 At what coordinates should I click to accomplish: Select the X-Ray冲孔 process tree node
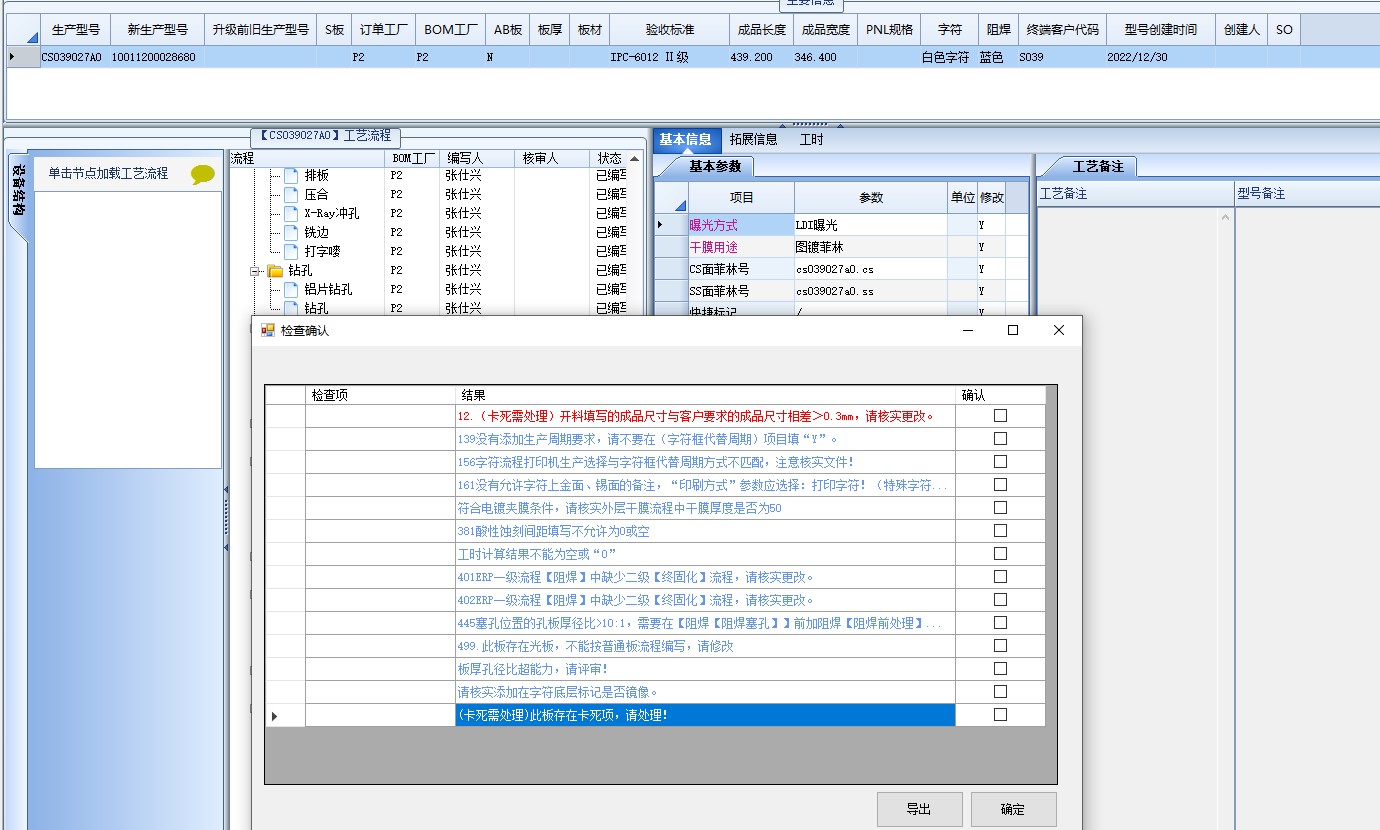tap(332, 214)
